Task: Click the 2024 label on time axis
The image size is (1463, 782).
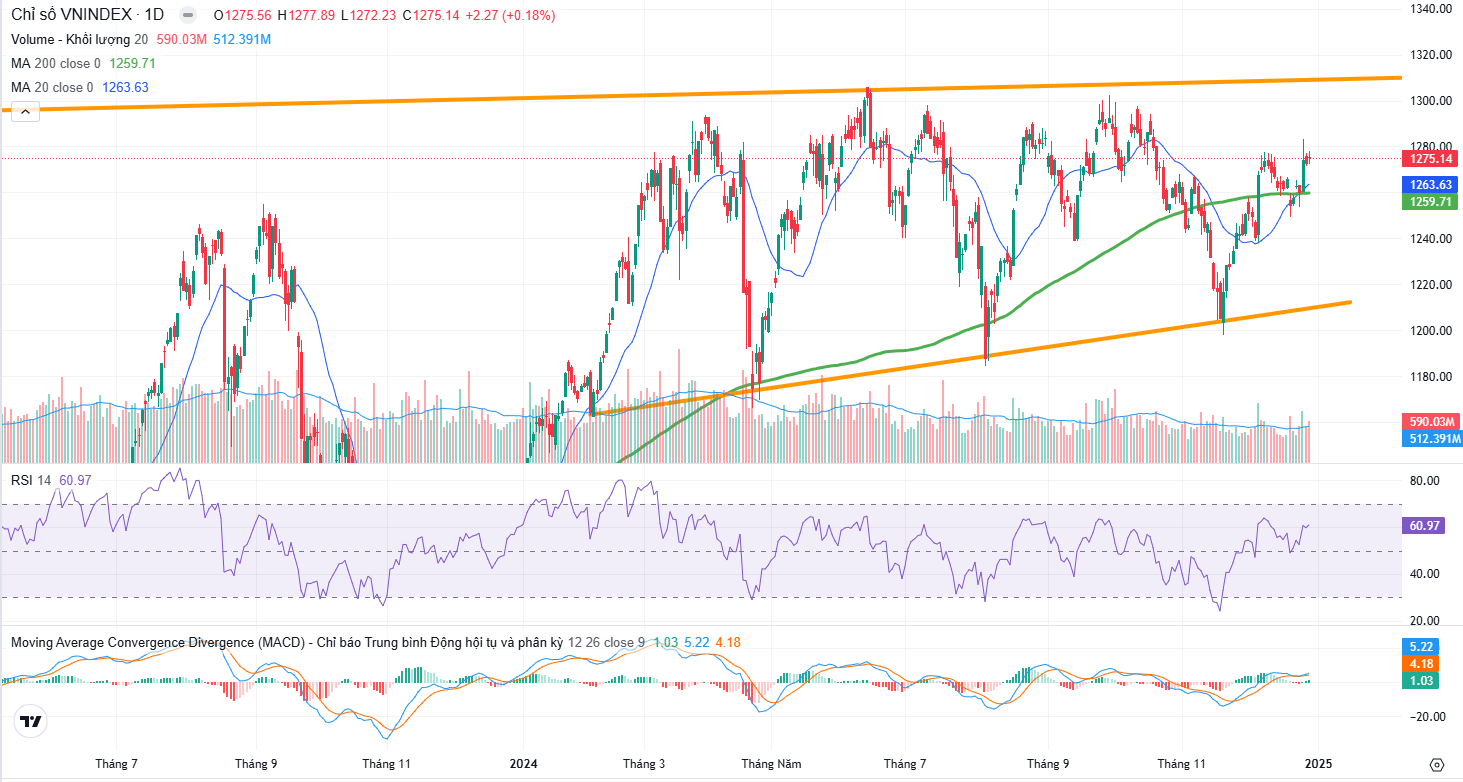Action: pyautogui.click(x=523, y=764)
